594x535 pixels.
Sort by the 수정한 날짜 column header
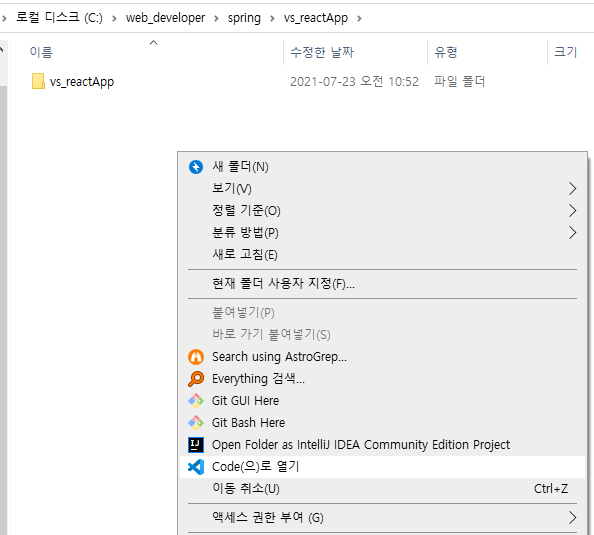click(x=322, y=52)
